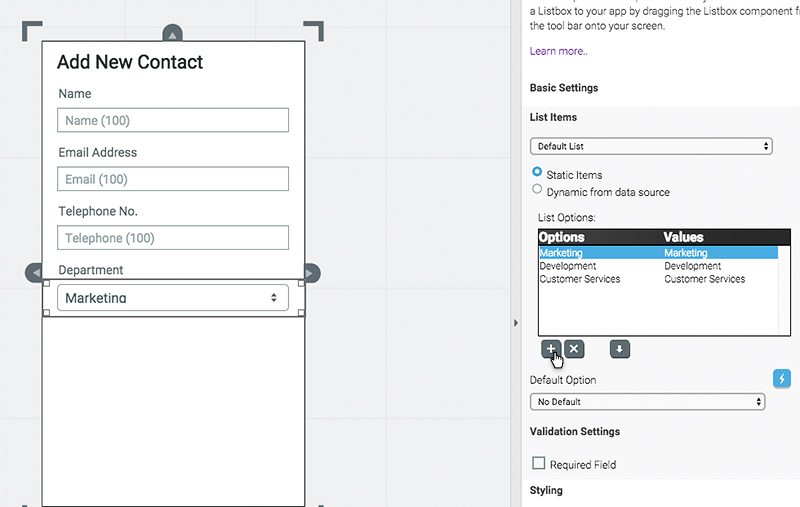Delete selected list option with X button
The height and width of the screenshot is (507, 800).
coord(574,349)
